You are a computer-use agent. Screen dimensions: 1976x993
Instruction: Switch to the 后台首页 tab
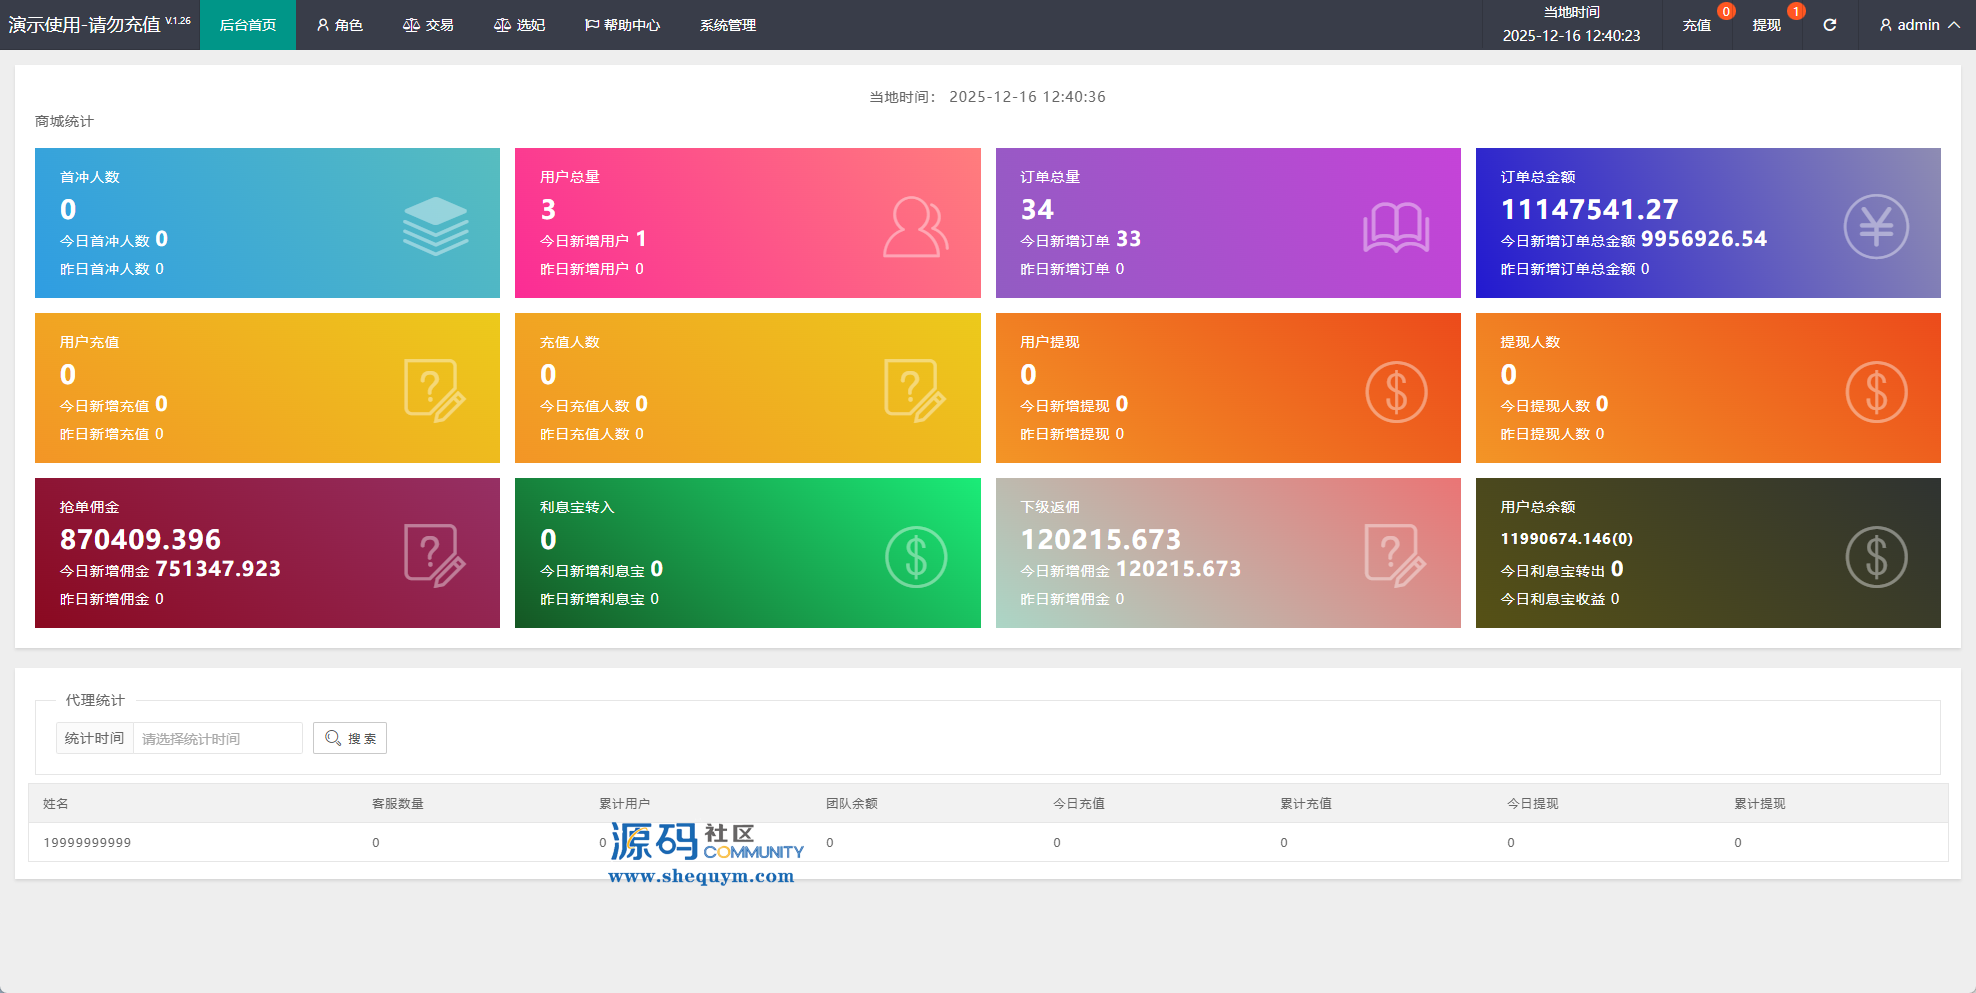point(248,25)
